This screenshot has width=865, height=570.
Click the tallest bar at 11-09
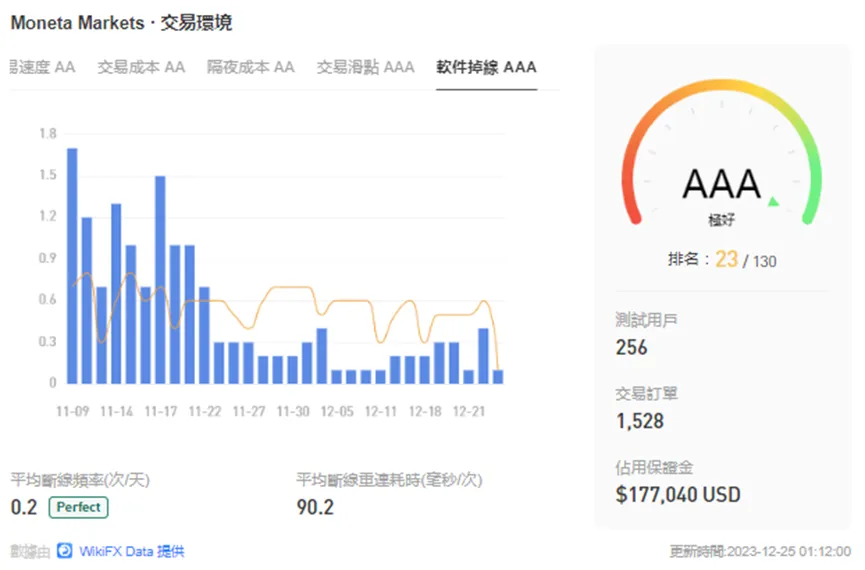click(72, 266)
